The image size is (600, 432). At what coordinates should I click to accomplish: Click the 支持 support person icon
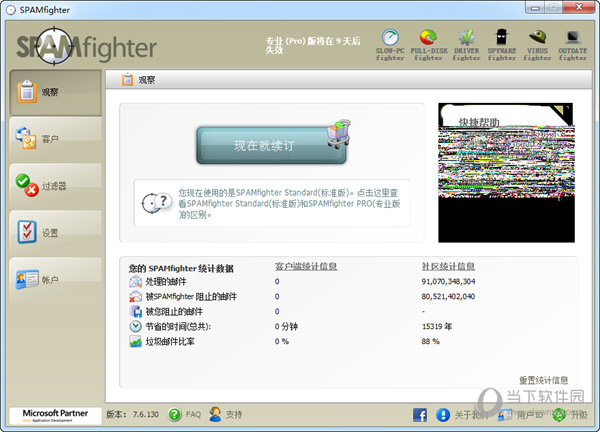pyautogui.click(x=215, y=414)
